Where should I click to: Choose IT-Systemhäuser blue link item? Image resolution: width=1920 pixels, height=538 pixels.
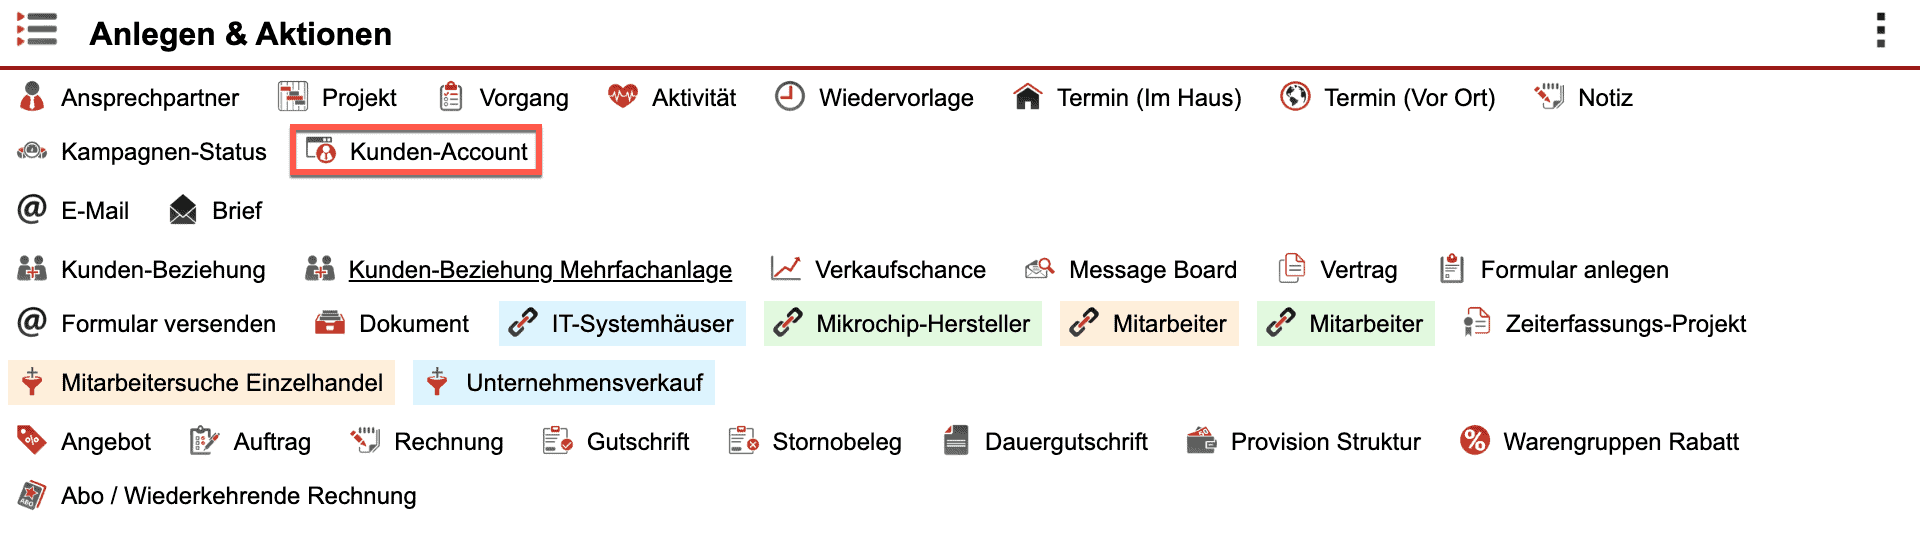coord(622,323)
